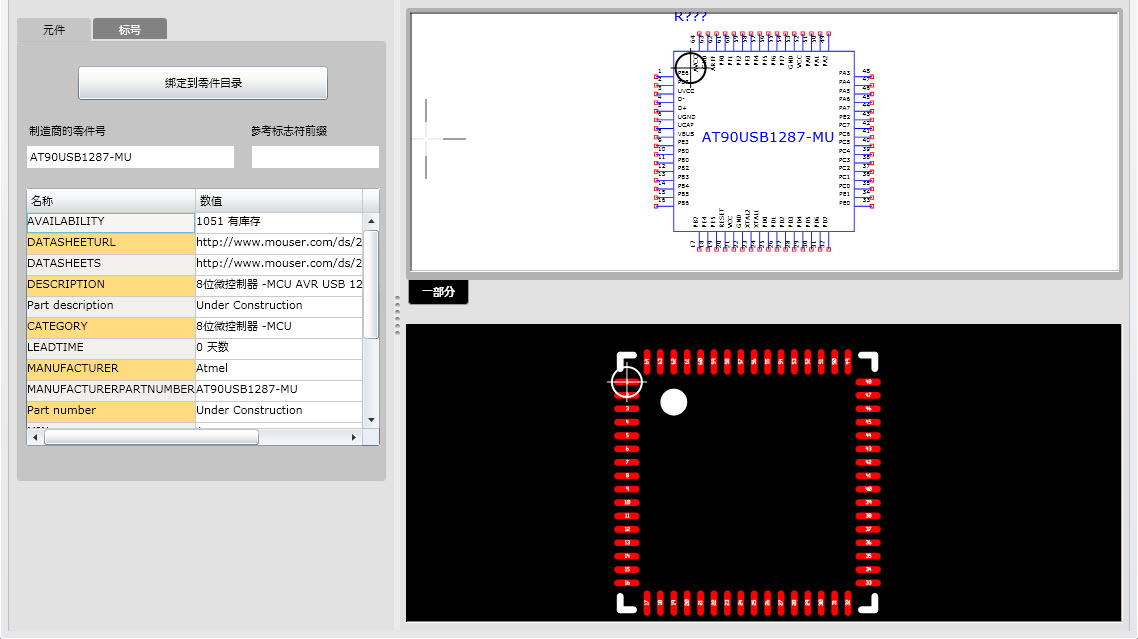This screenshot has width=1138, height=639.
Task: Click the DATASHEETURL mouser.com link value
Action: pos(279,243)
